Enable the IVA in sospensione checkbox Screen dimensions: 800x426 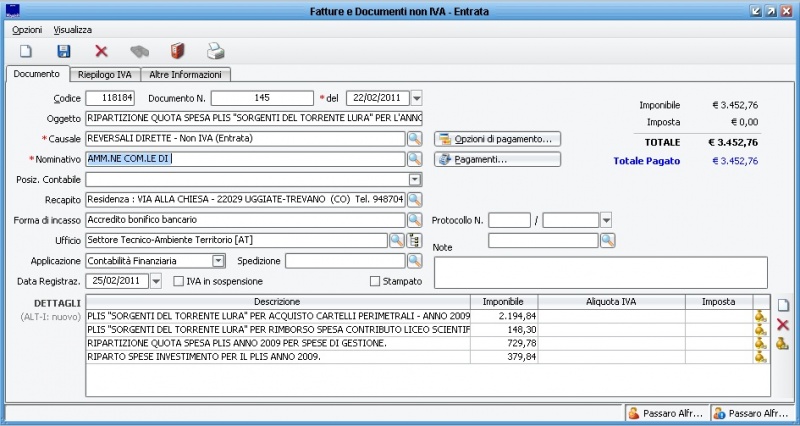(x=179, y=281)
